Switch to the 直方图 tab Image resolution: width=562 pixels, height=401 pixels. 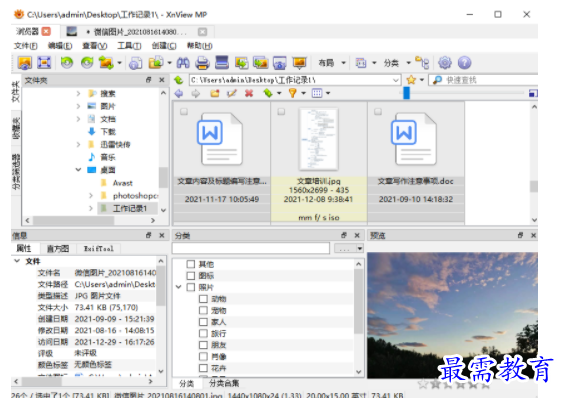(x=58, y=248)
